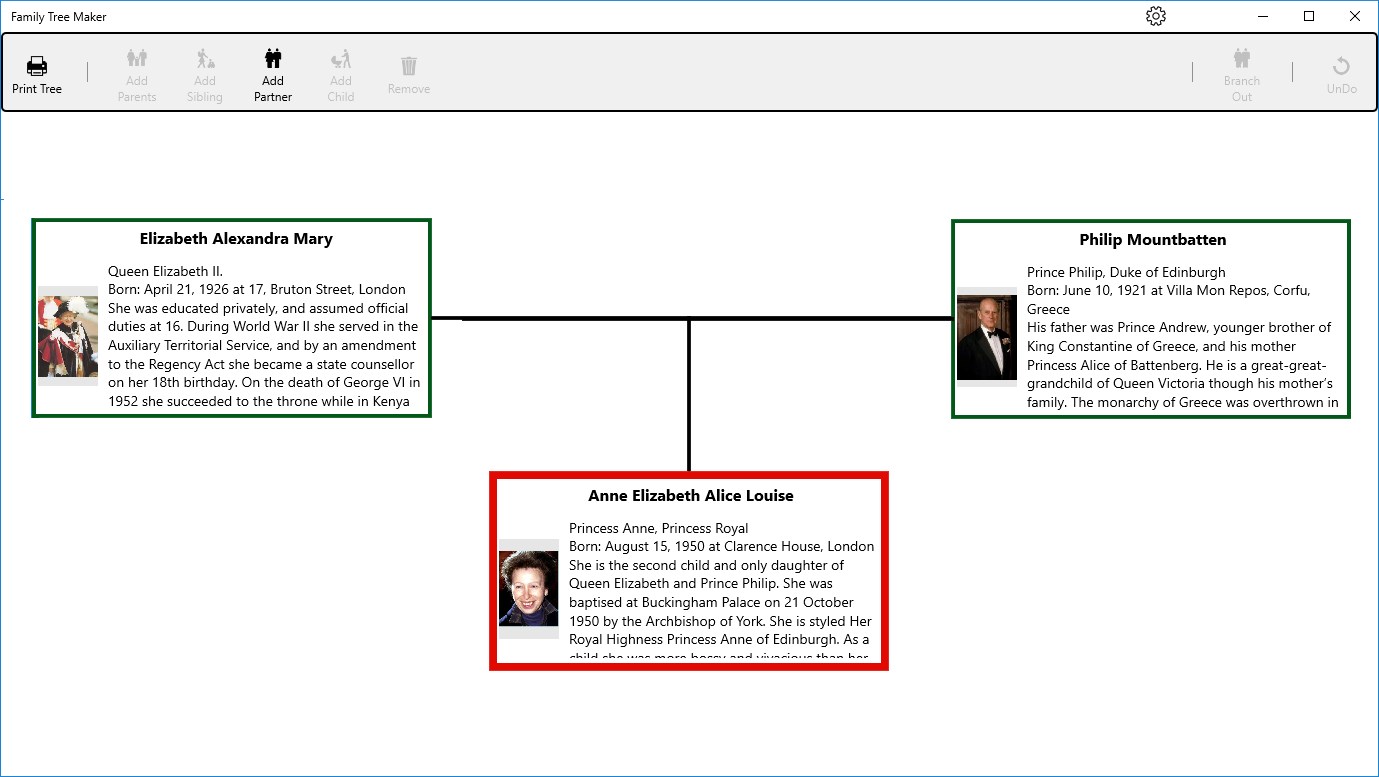Screen dimensions: 1379x777
Task: Click the UnDo arrow icon
Action: click(x=1342, y=66)
